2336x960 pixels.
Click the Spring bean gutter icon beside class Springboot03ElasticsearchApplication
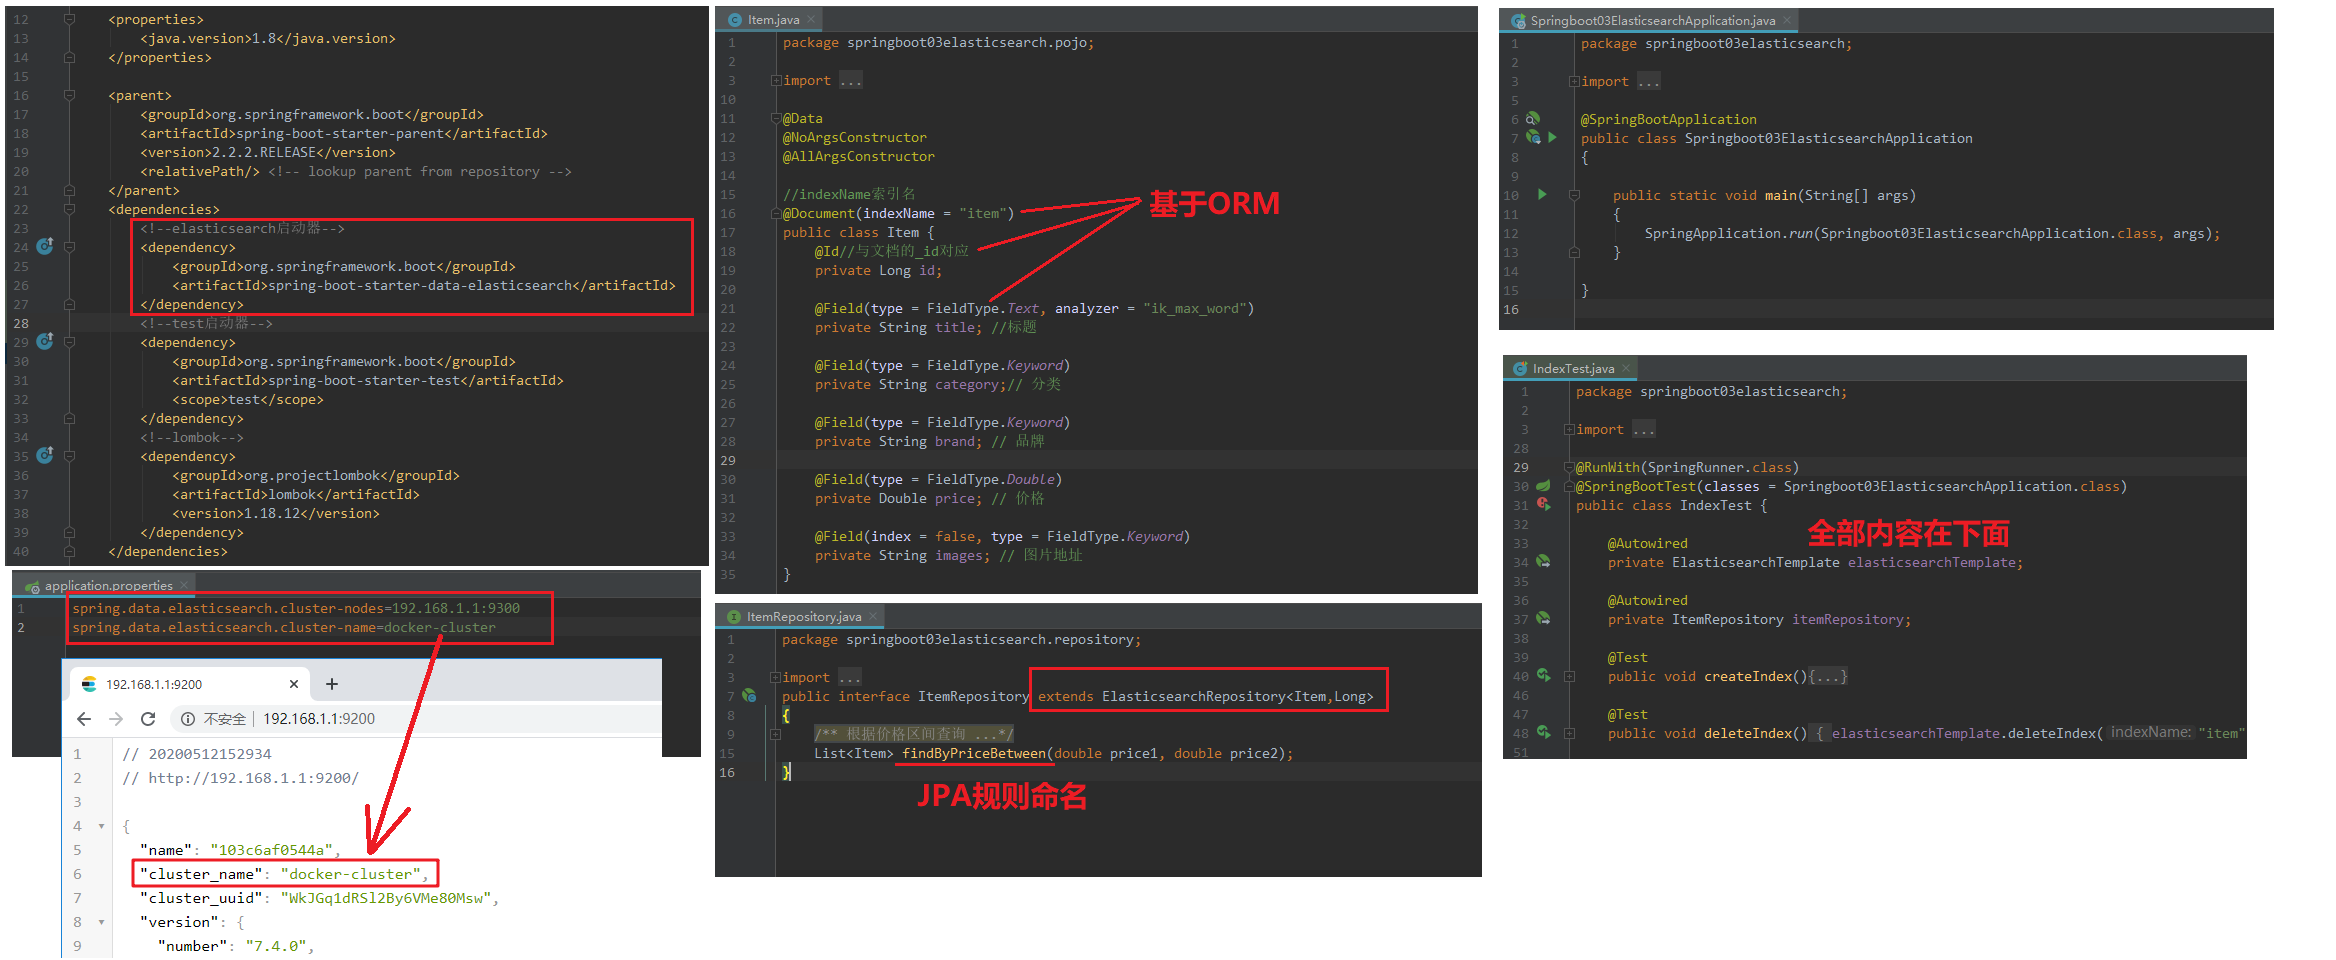click(1532, 137)
